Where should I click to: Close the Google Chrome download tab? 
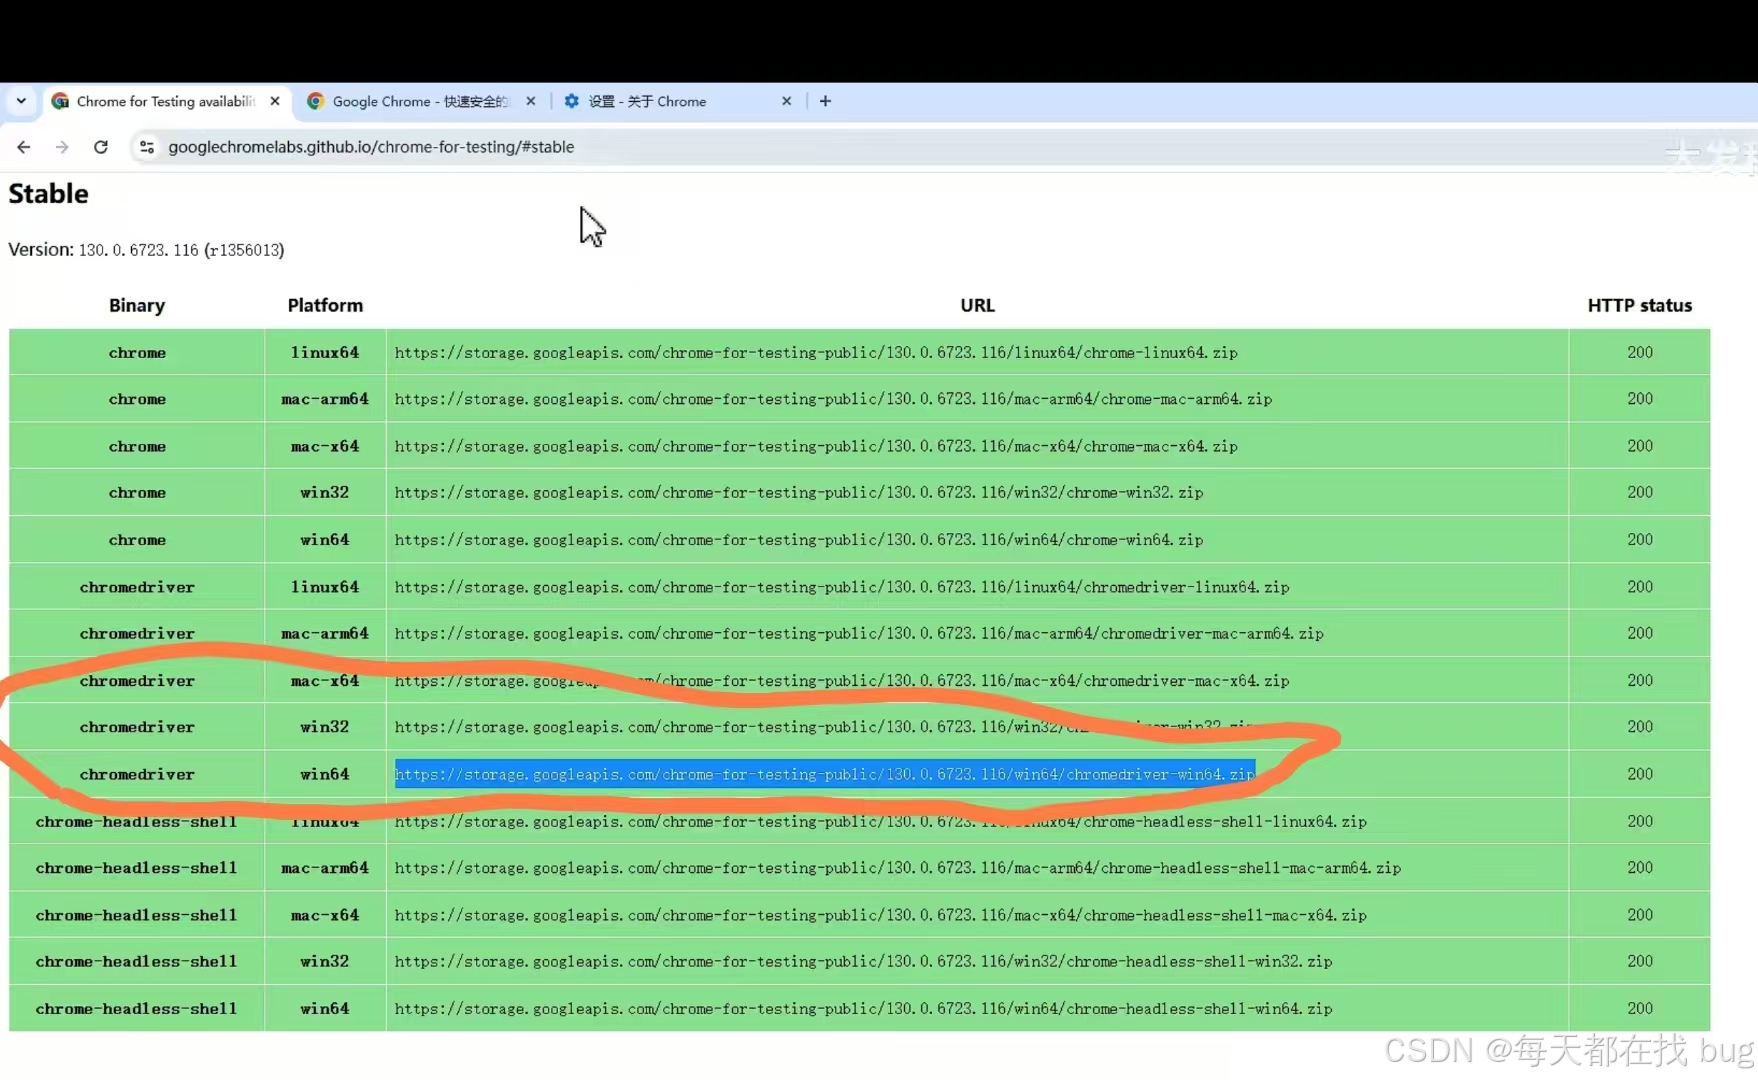point(531,101)
